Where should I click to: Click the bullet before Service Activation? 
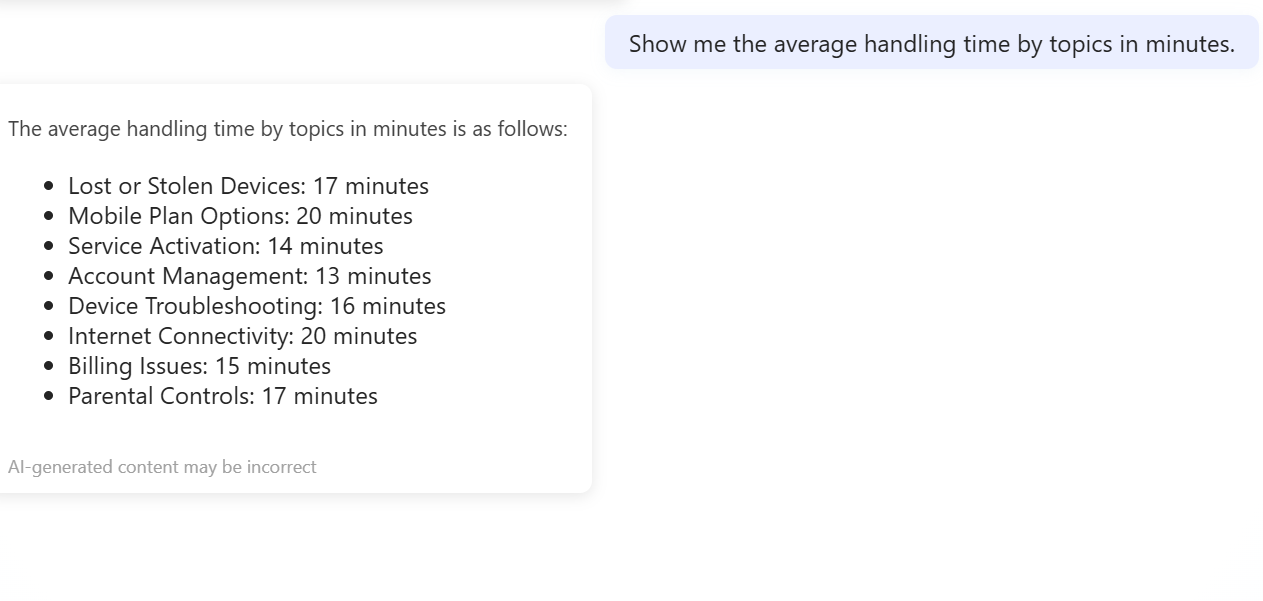point(49,246)
